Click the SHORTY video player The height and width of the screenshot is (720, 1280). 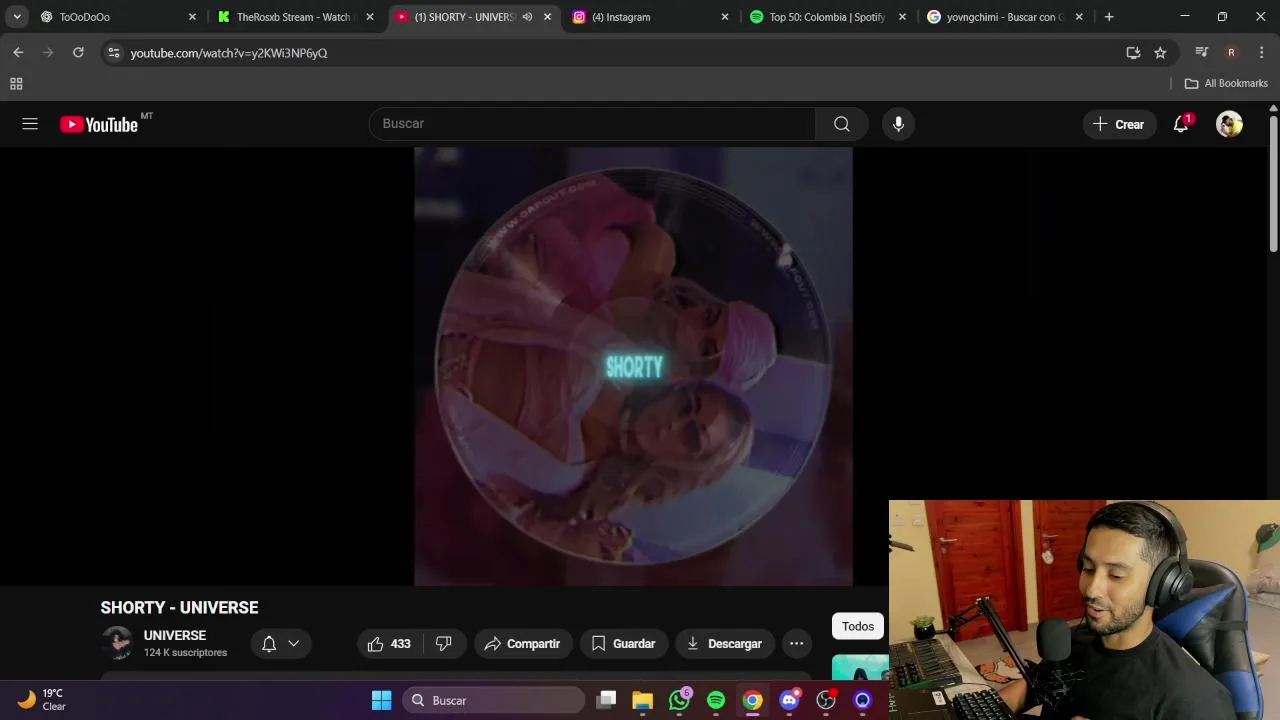point(633,366)
